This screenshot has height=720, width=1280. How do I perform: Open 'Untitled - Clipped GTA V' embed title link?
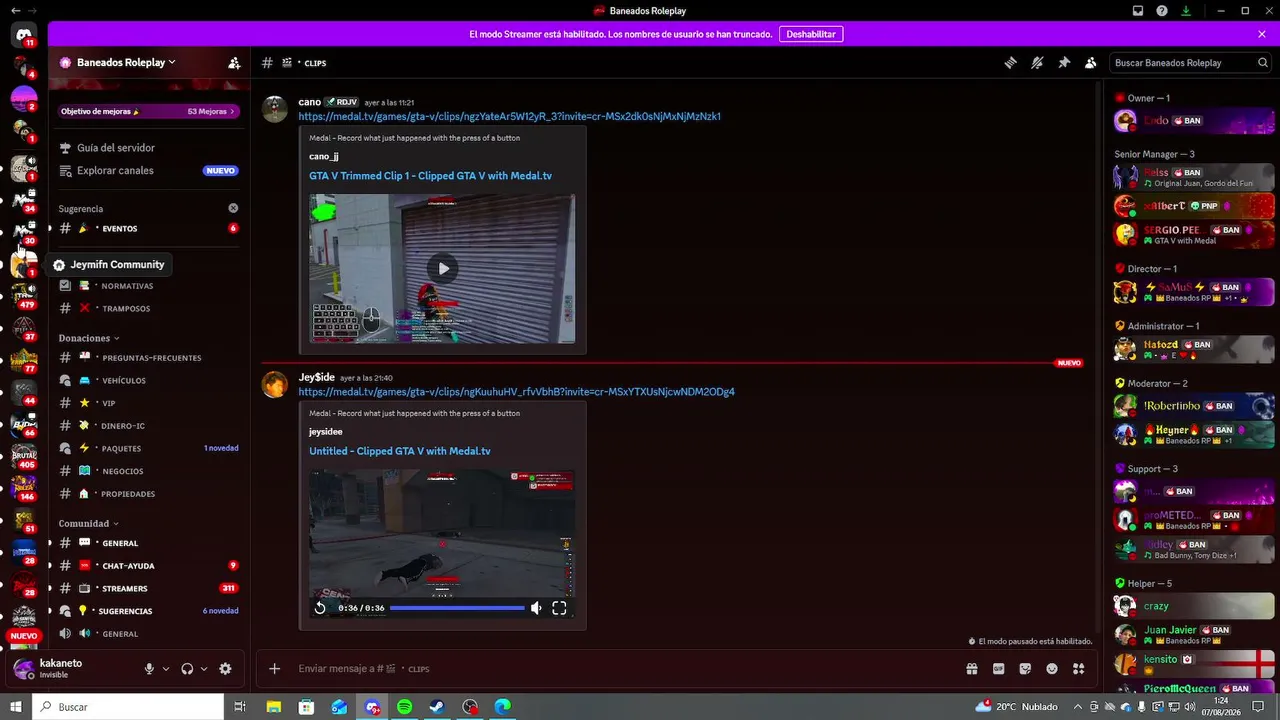pyautogui.click(x=400, y=451)
